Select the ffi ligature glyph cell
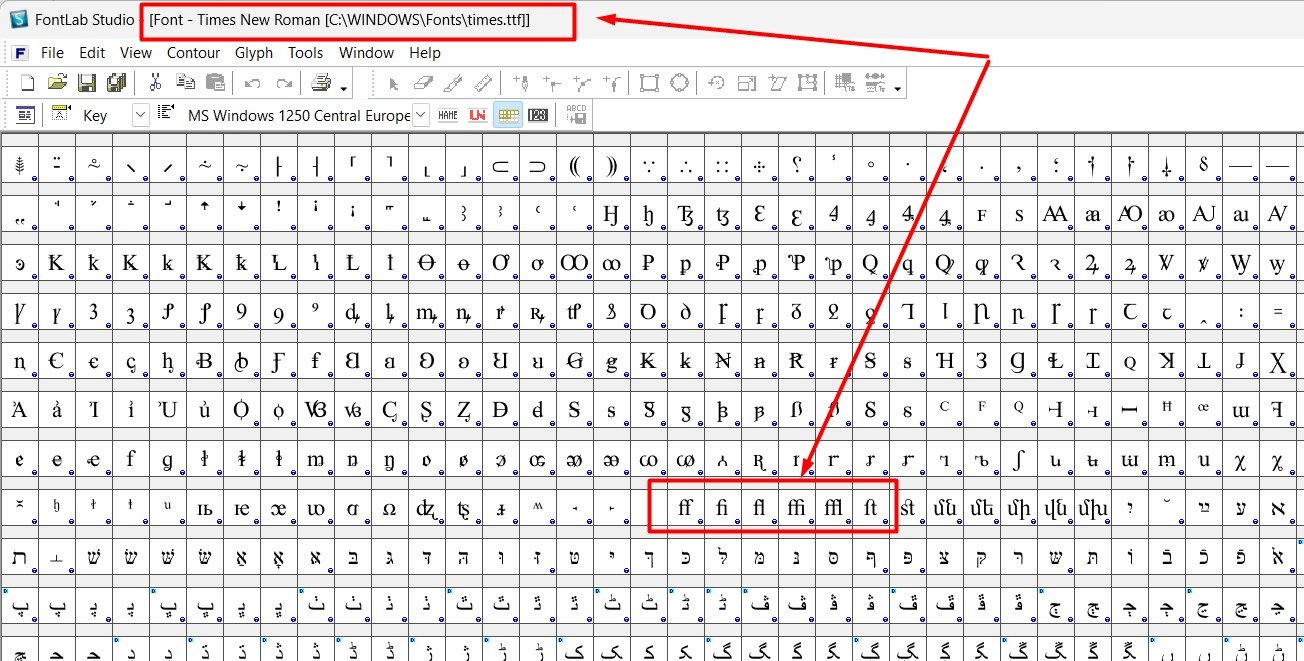1304x661 pixels. click(796, 508)
